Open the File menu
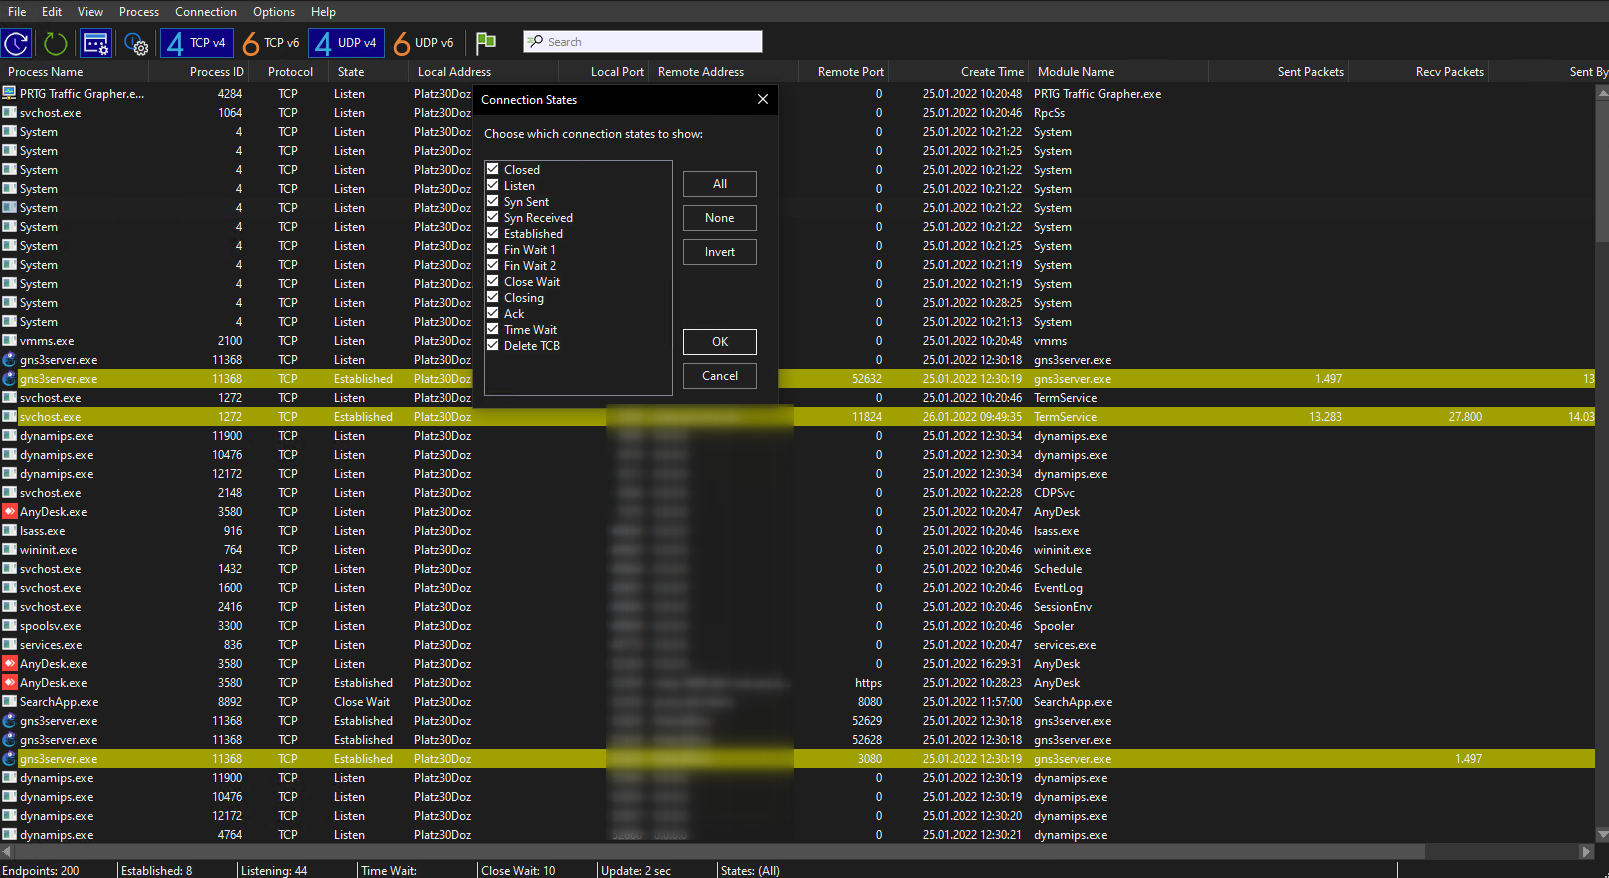 pyautogui.click(x=17, y=12)
